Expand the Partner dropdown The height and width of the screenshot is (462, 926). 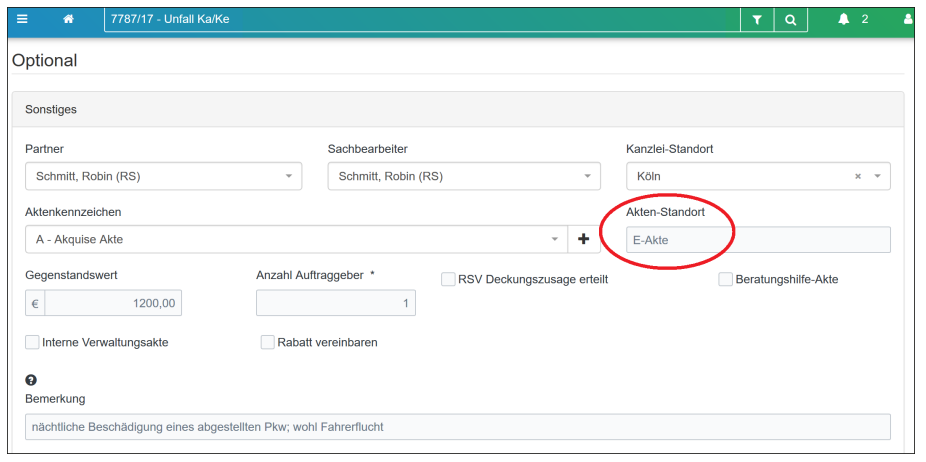289,177
